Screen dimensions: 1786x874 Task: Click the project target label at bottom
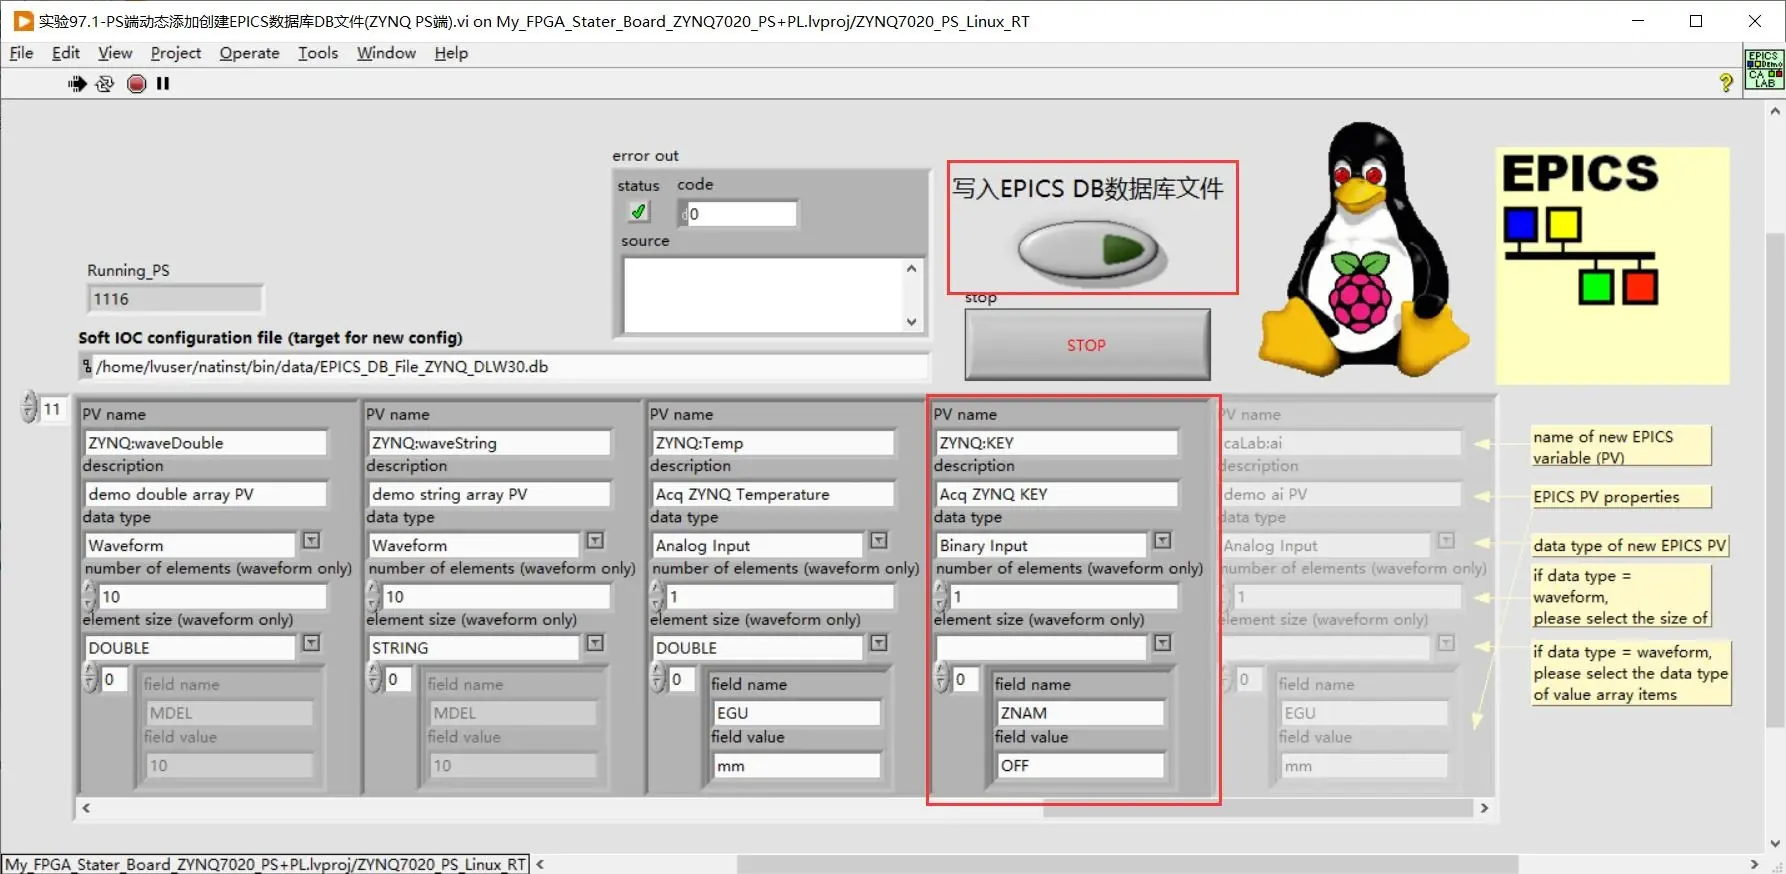[266, 864]
